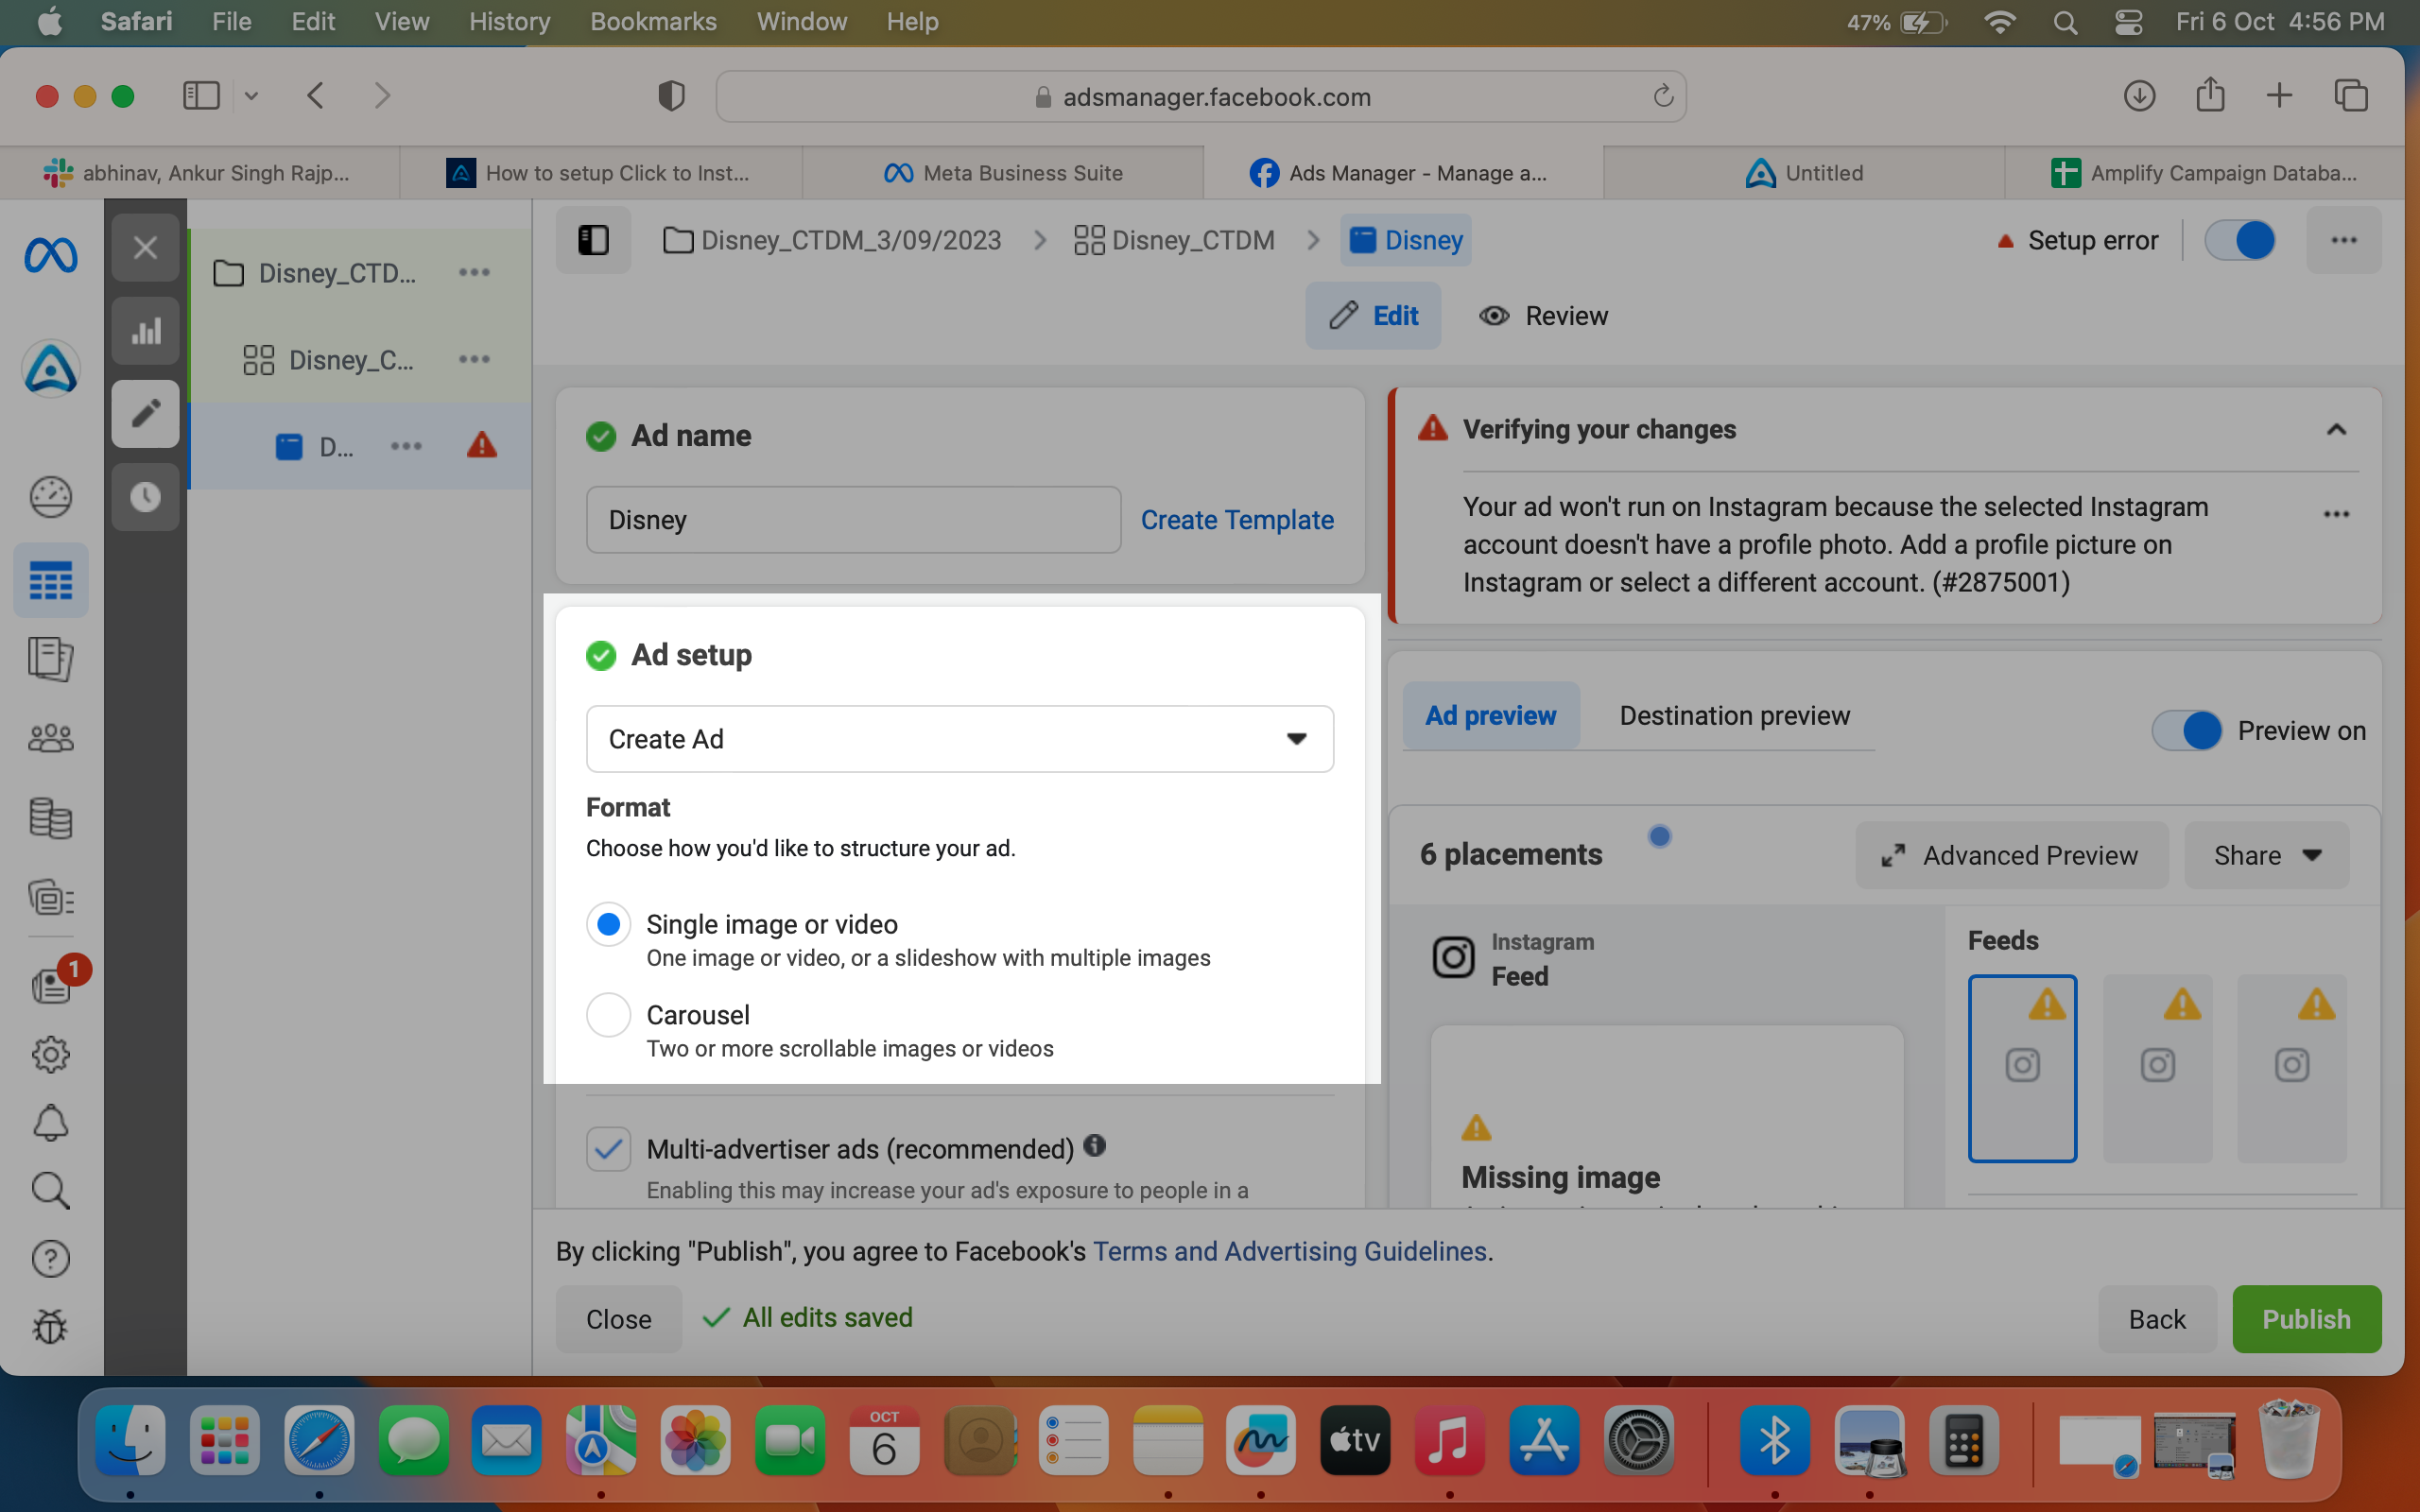Click the Safari Share icon
Screen dimensions: 2420x1512
click(x=2210, y=95)
